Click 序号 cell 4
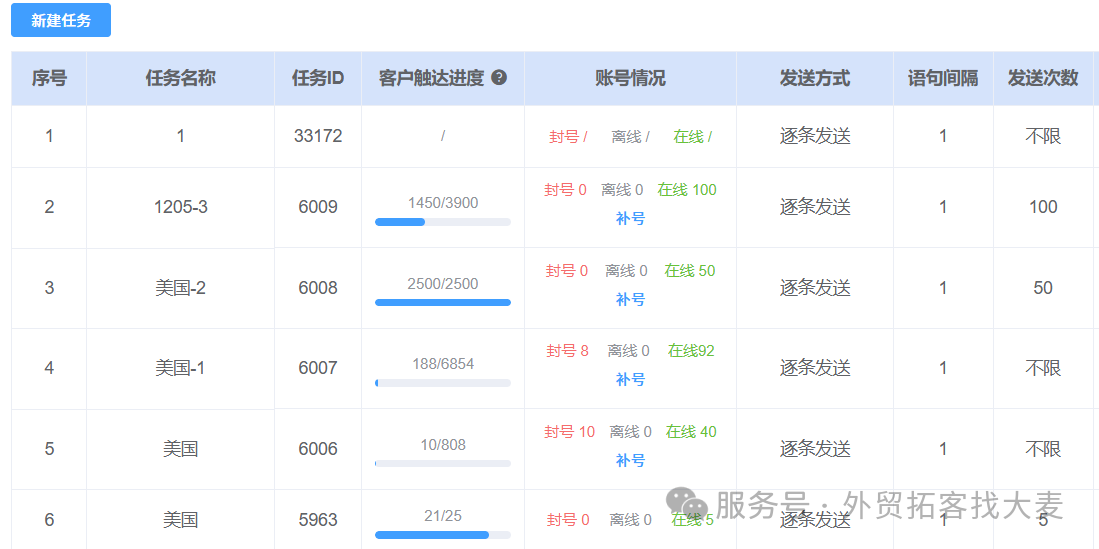 coord(49,368)
